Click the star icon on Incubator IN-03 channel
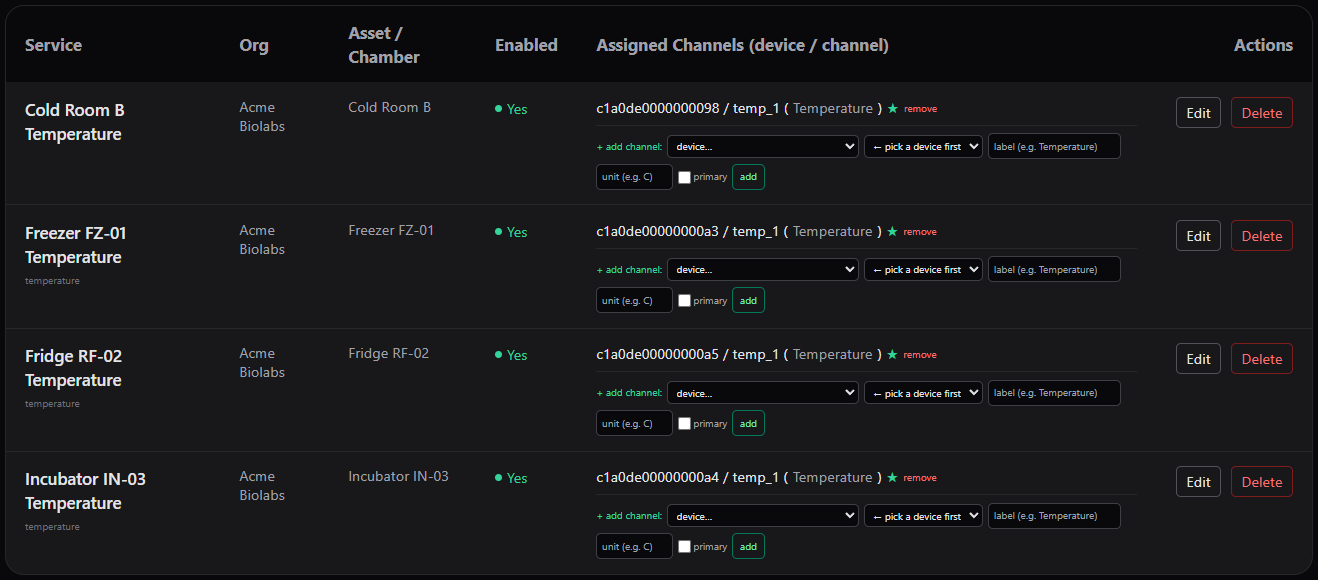1318x580 pixels. tap(893, 477)
